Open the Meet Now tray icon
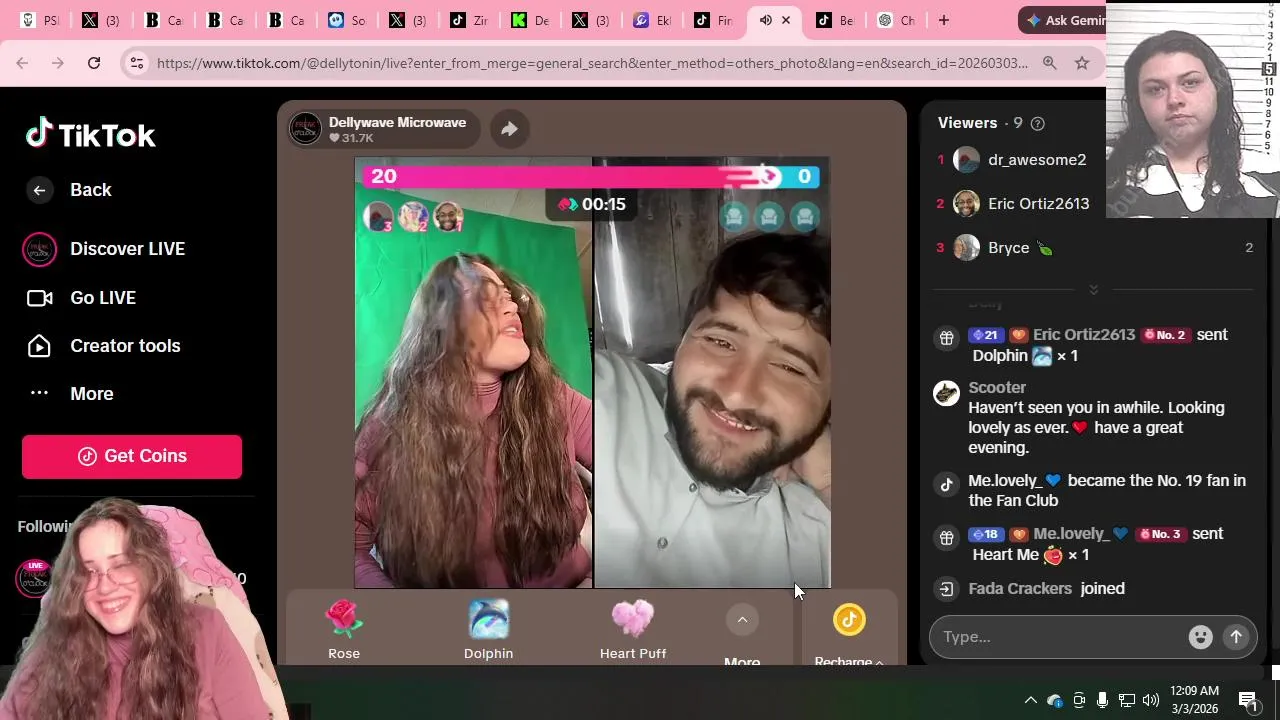 point(1079,700)
